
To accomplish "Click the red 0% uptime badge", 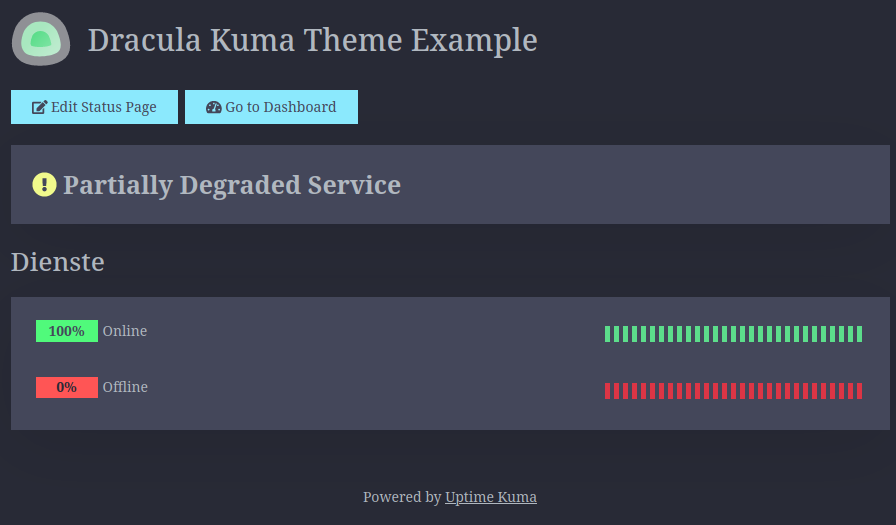I will pyautogui.click(x=67, y=387).
